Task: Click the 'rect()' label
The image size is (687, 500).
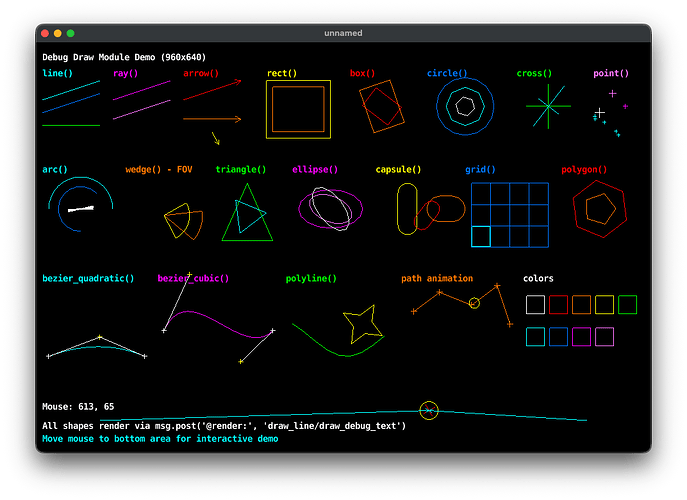Action: point(282,73)
